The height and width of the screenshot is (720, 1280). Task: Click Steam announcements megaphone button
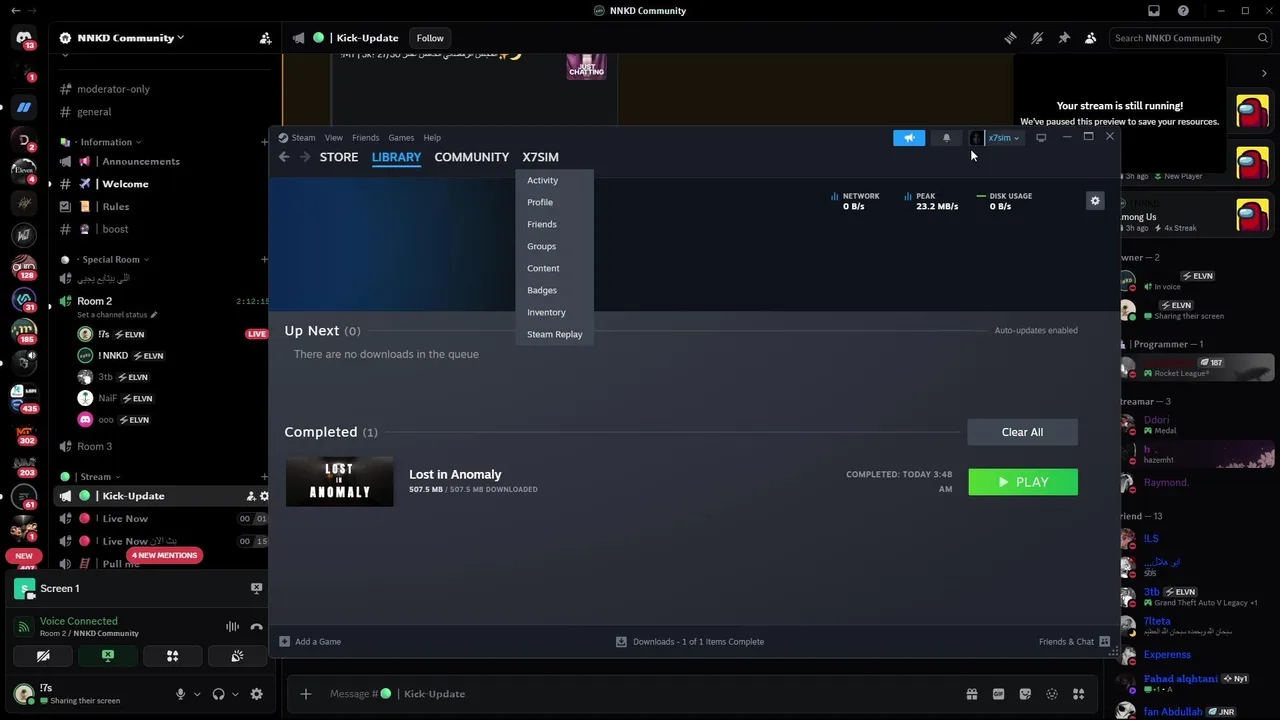(909, 138)
